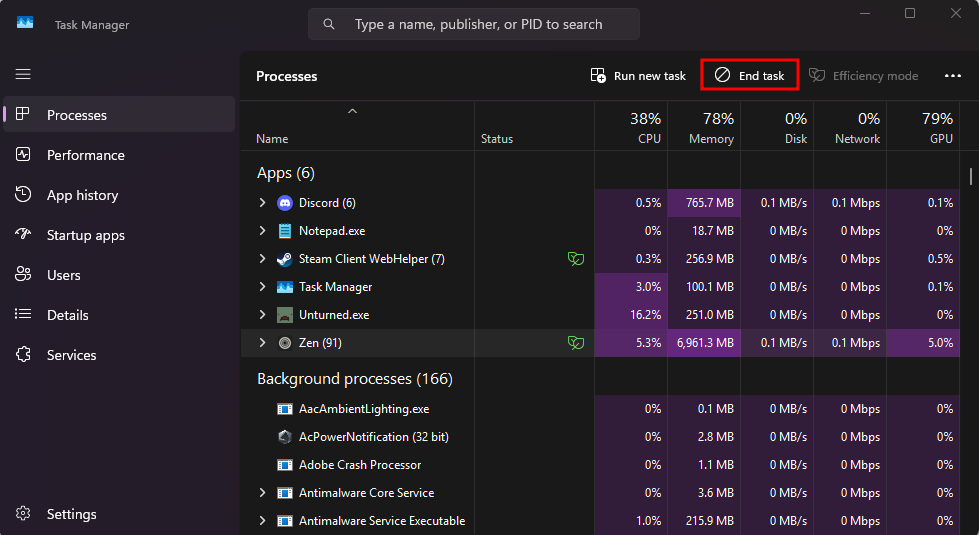Click the Run new task button

tap(638, 76)
